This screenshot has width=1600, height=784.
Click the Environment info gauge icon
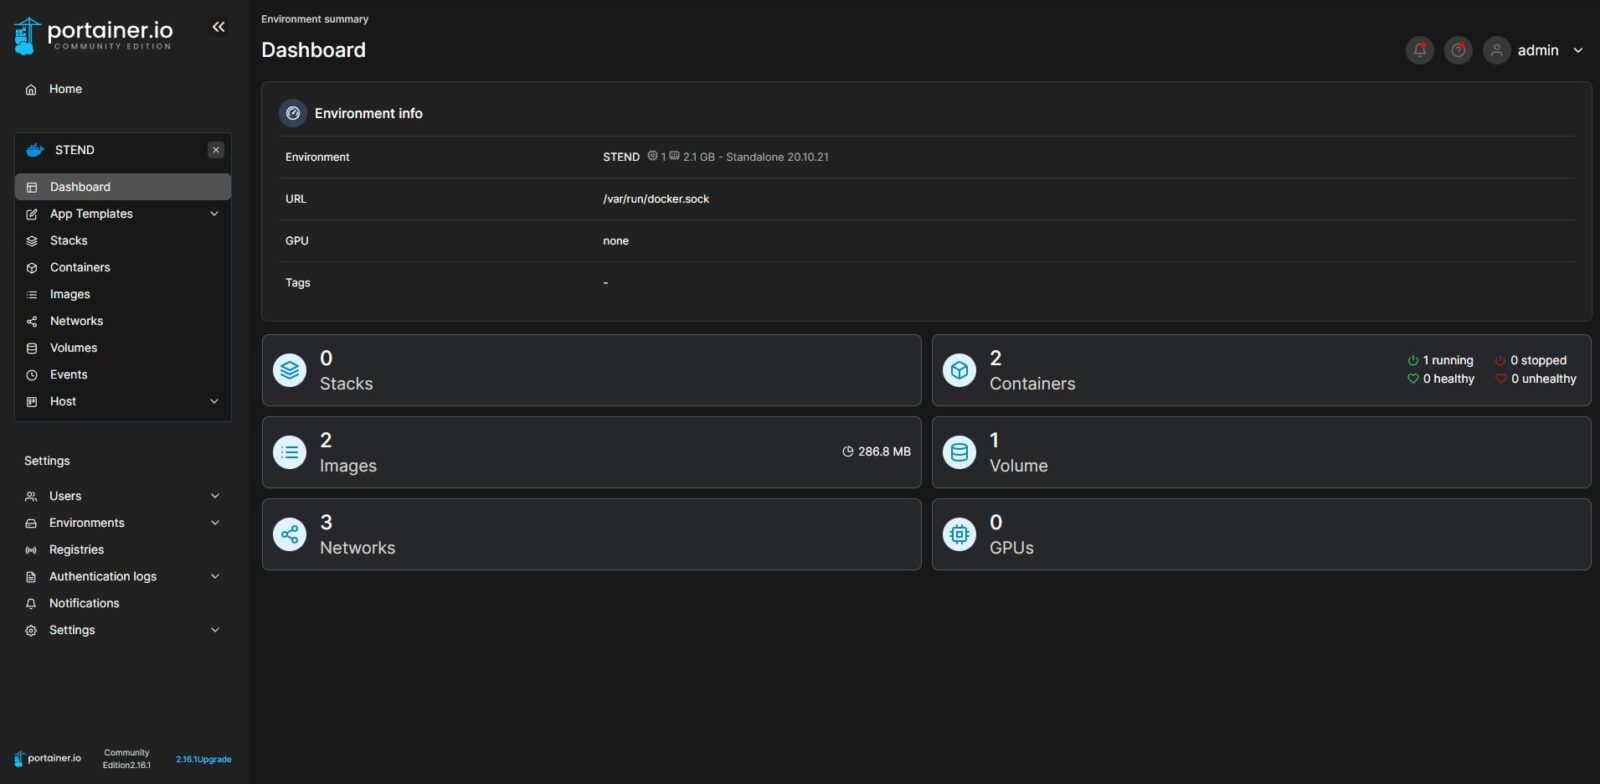pos(293,113)
